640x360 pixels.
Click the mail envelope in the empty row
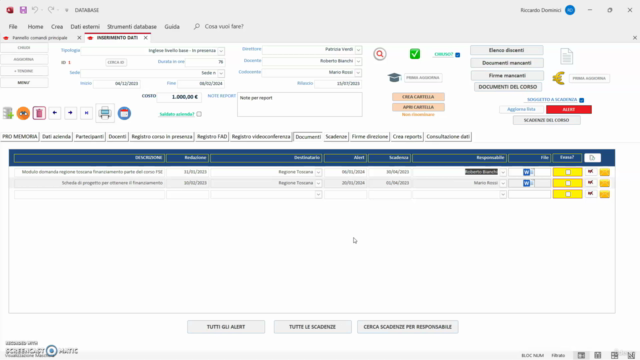coord(604,194)
